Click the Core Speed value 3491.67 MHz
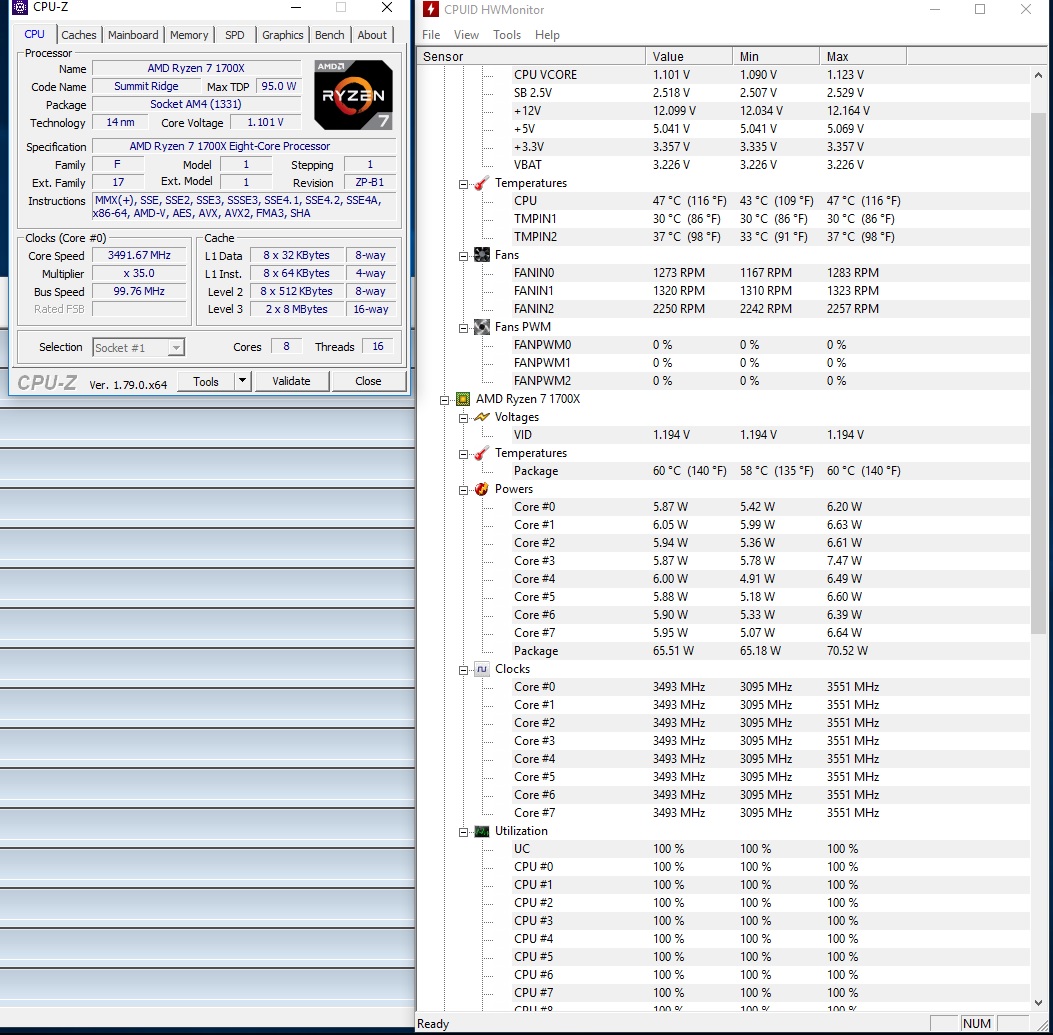Viewport: 1053px width, 1035px height. point(139,255)
